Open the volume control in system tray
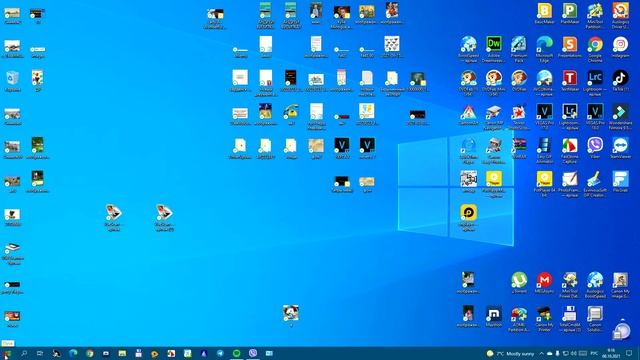The width and height of the screenshot is (640, 360). click(573, 353)
